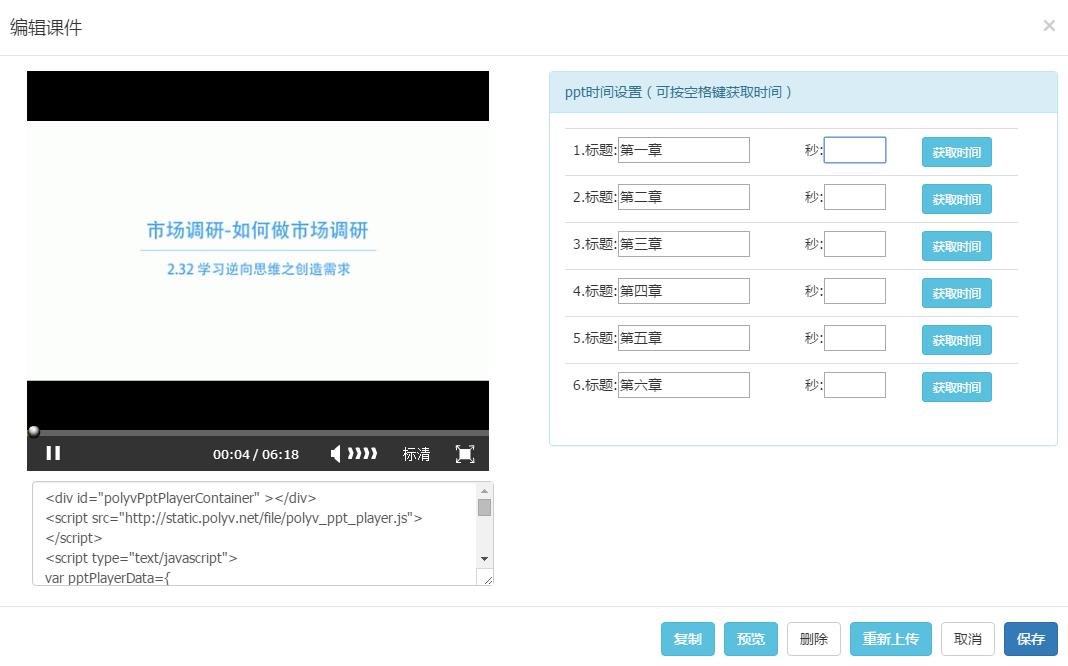Click the seconds input beside 第五章
Image resolution: width=1068 pixels, height=666 pixels.
855,337
